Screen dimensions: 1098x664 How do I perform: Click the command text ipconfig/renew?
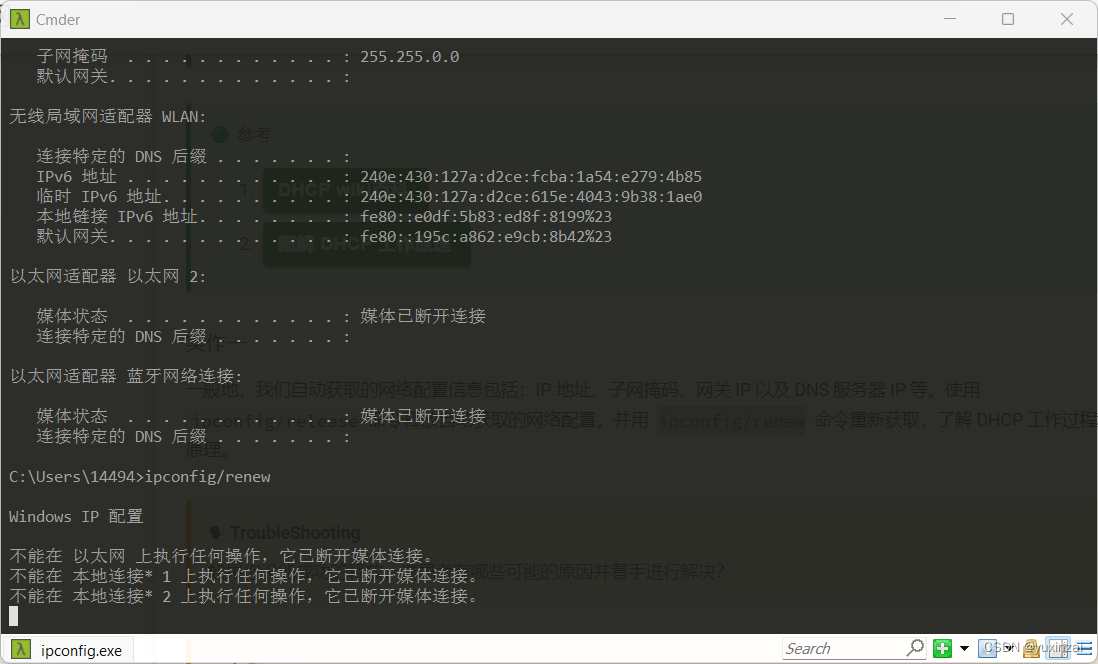click(207, 477)
